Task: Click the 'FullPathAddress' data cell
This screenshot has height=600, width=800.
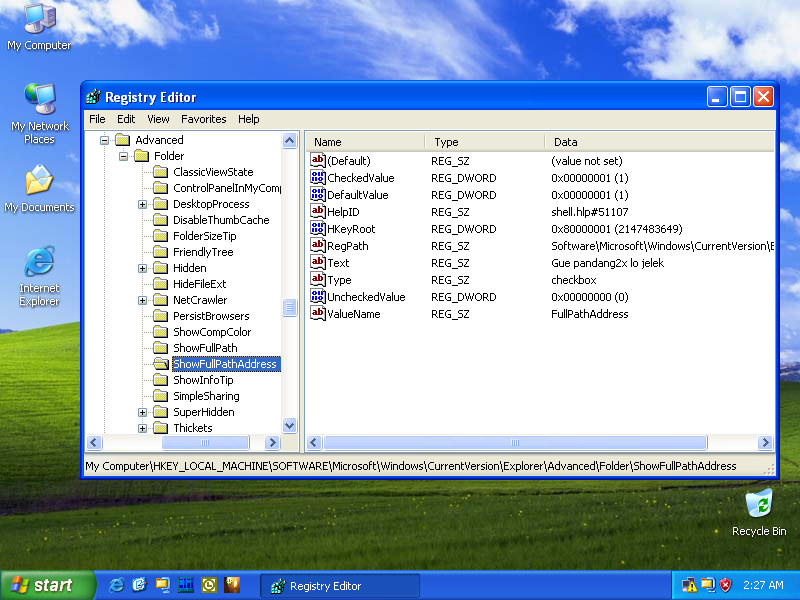Action: pos(589,314)
